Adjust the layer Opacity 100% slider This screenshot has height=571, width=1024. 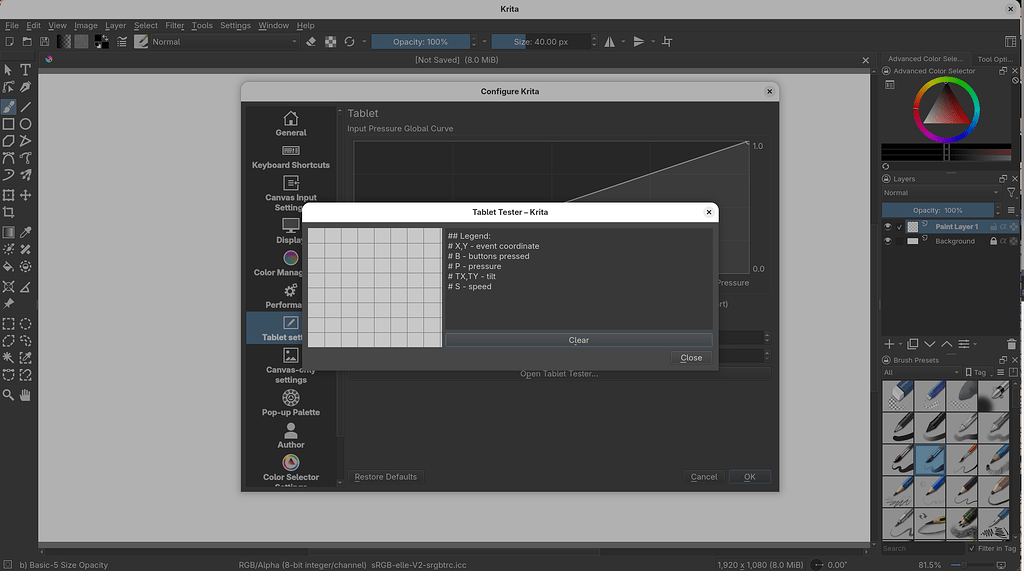click(x=938, y=210)
